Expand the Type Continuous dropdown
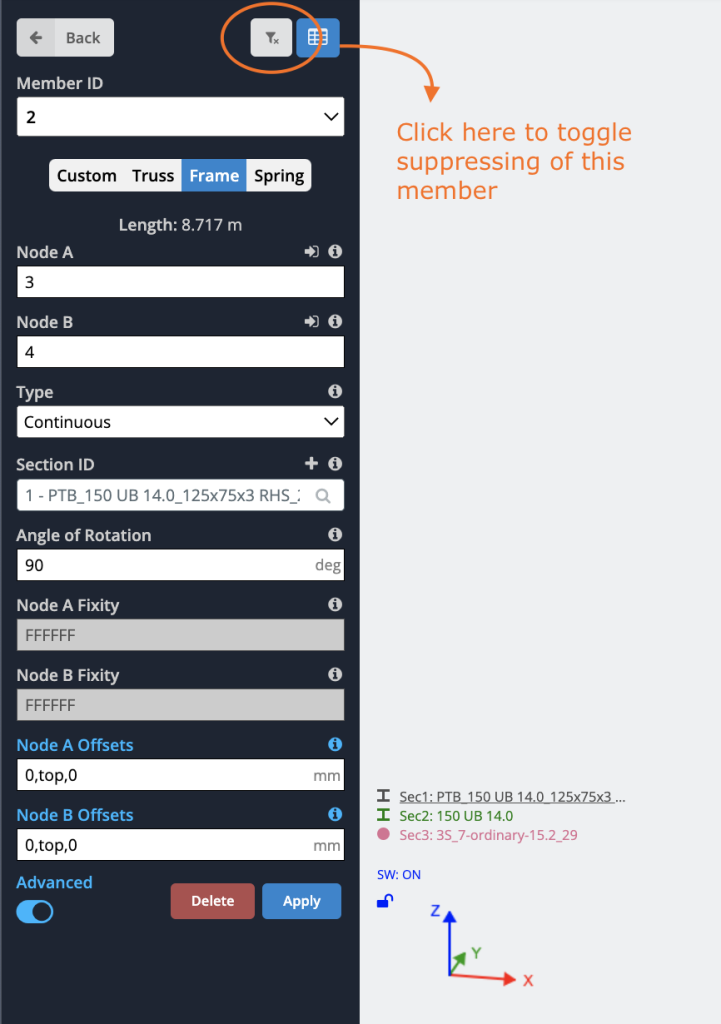This screenshot has width=721, height=1024. coord(180,422)
